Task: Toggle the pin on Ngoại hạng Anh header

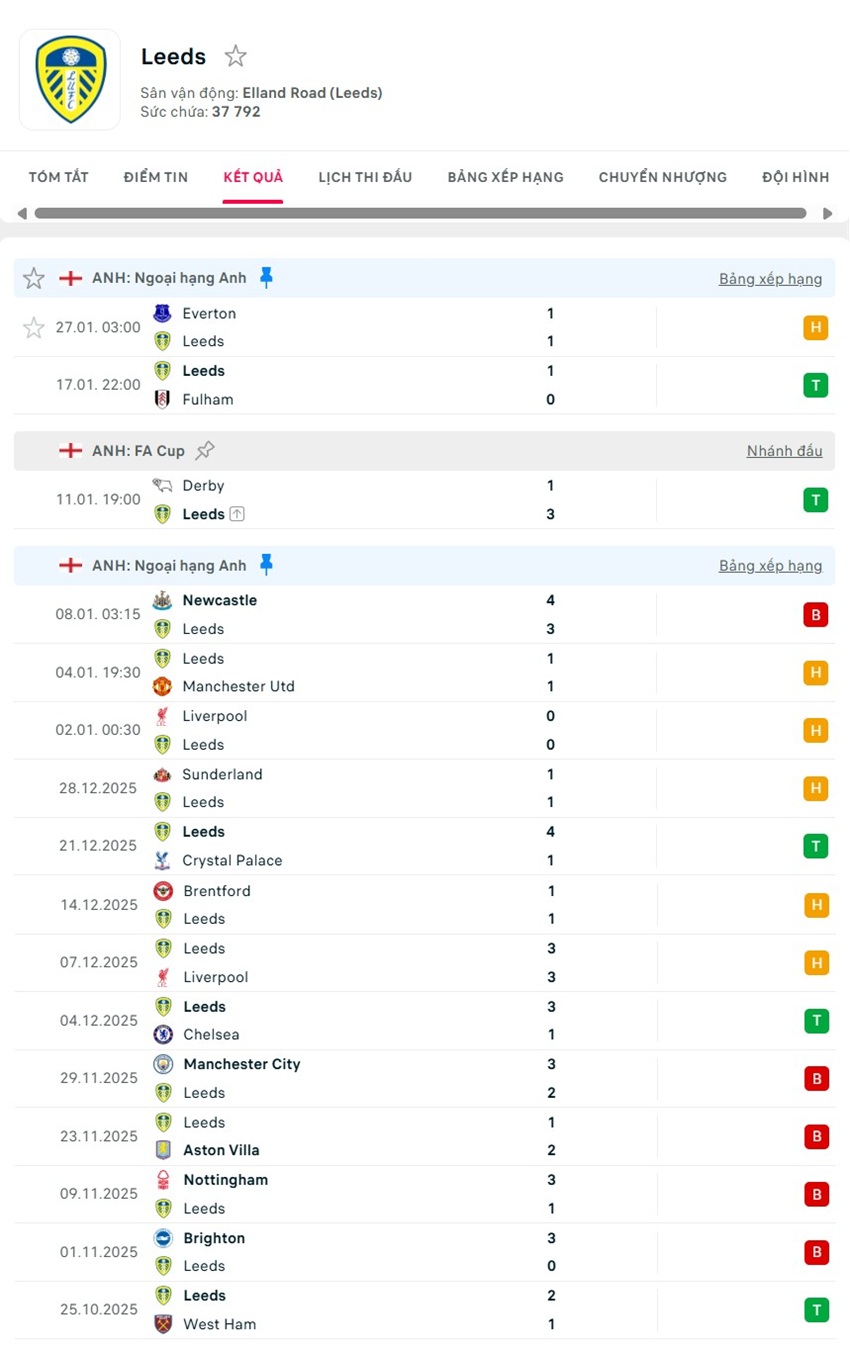Action: tap(267, 277)
